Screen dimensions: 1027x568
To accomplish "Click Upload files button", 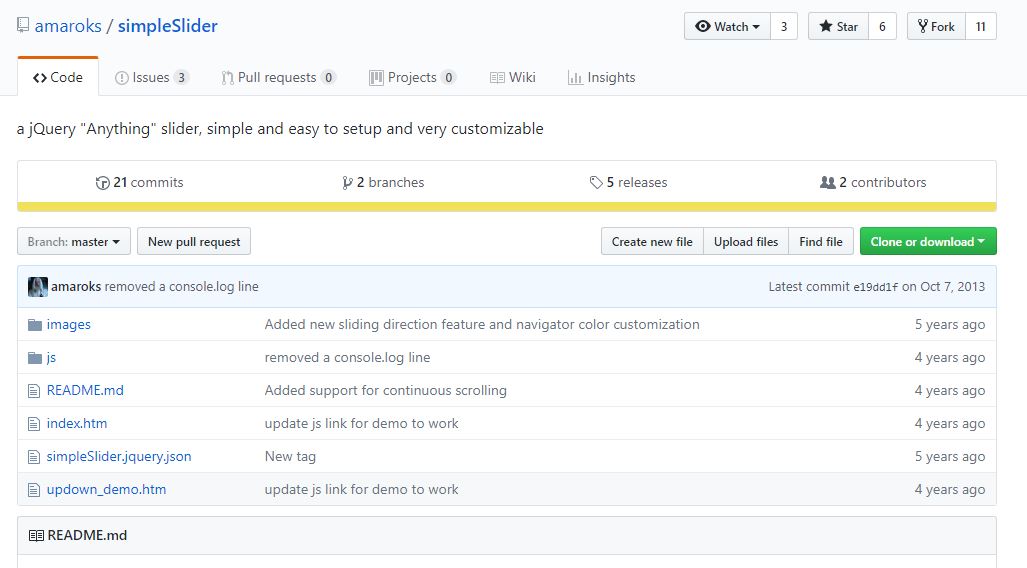I will tap(746, 242).
